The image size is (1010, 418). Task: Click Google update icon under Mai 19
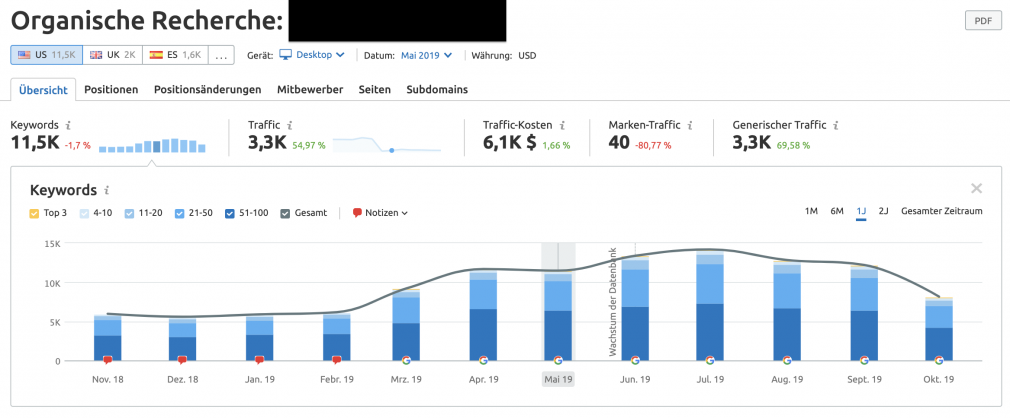(x=558, y=360)
